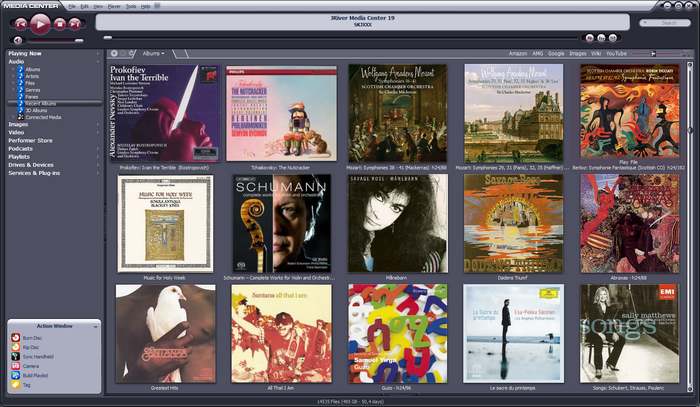This screenshot has width=700, height=407.
Task: Select the Recent Albums music note icon
Action: coord(20,103)
